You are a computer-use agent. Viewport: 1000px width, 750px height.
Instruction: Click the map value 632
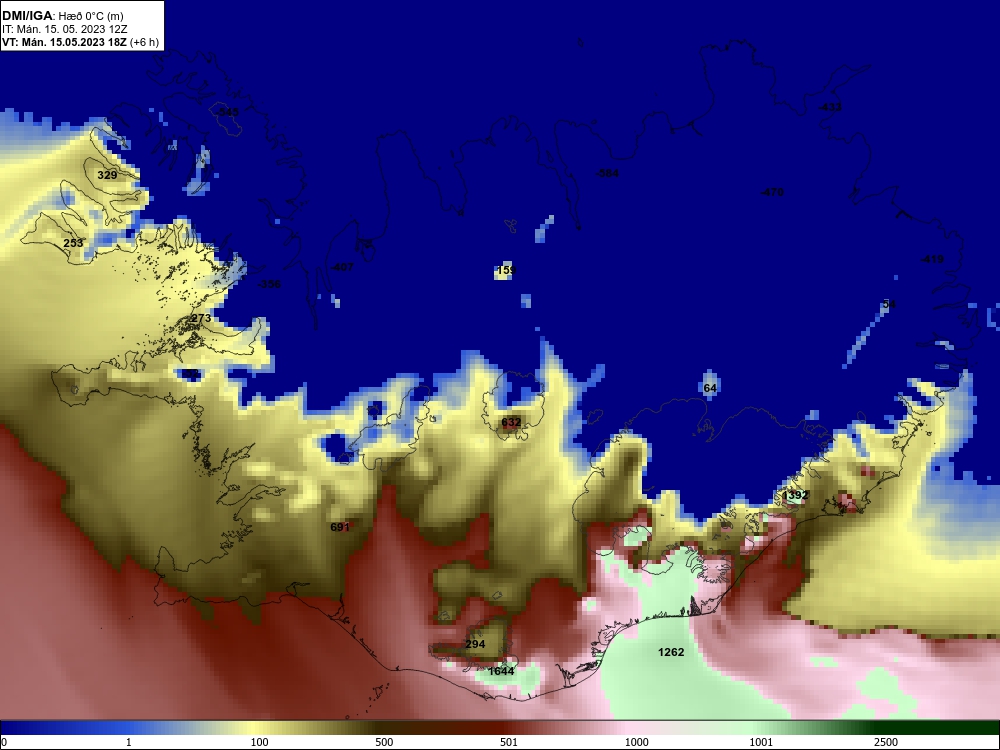[511, 422]
